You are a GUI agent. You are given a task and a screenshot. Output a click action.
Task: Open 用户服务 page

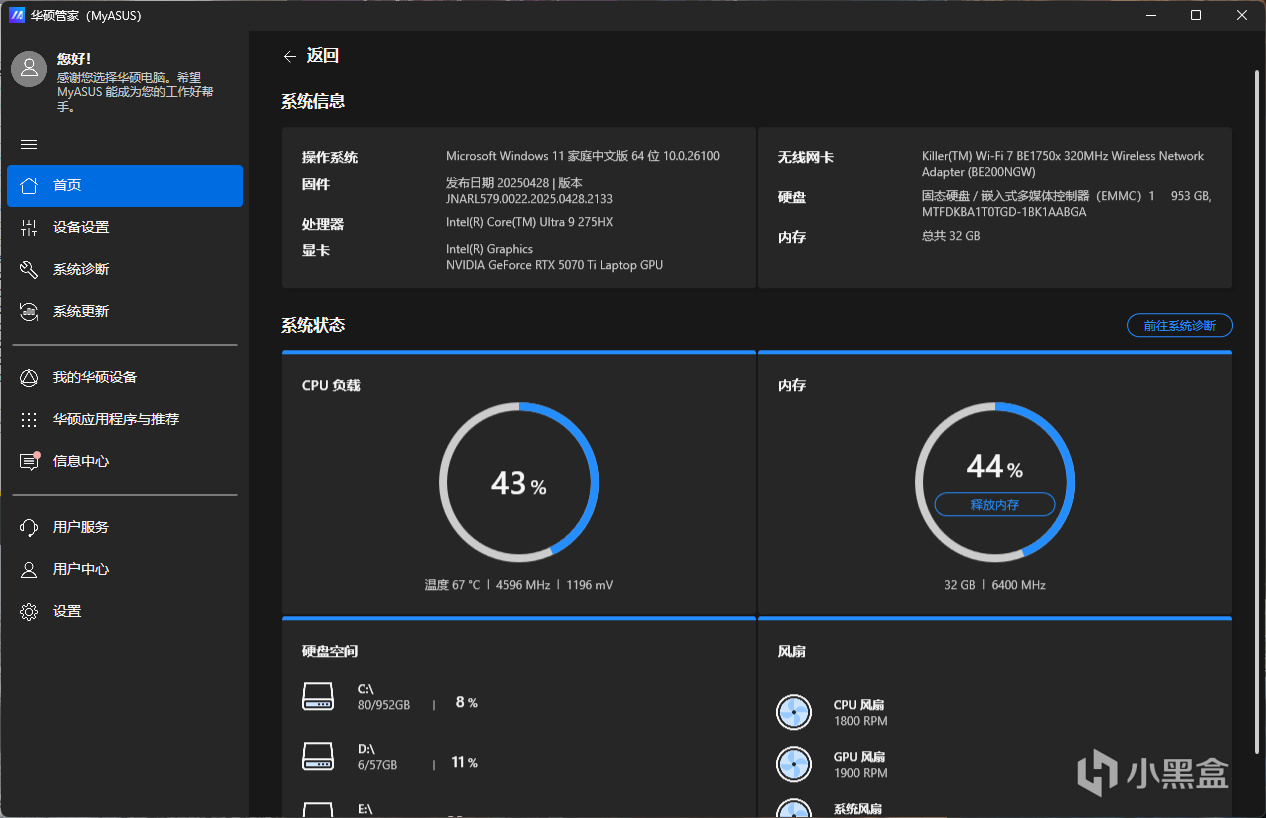(125, 528)
